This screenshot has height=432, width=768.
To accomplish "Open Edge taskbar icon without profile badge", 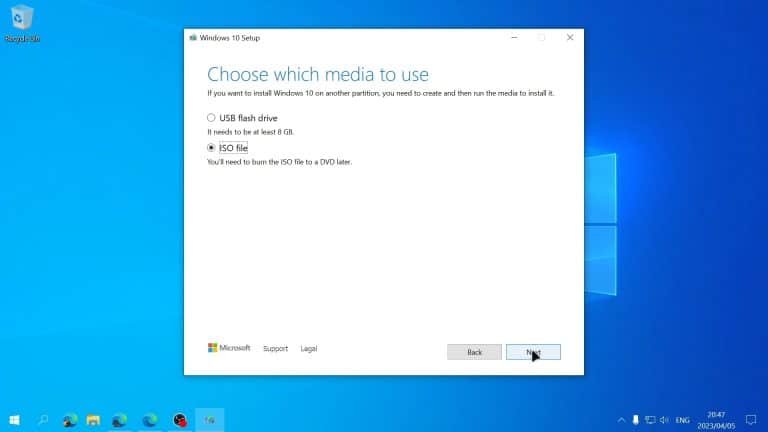I will tap(150, 420).
